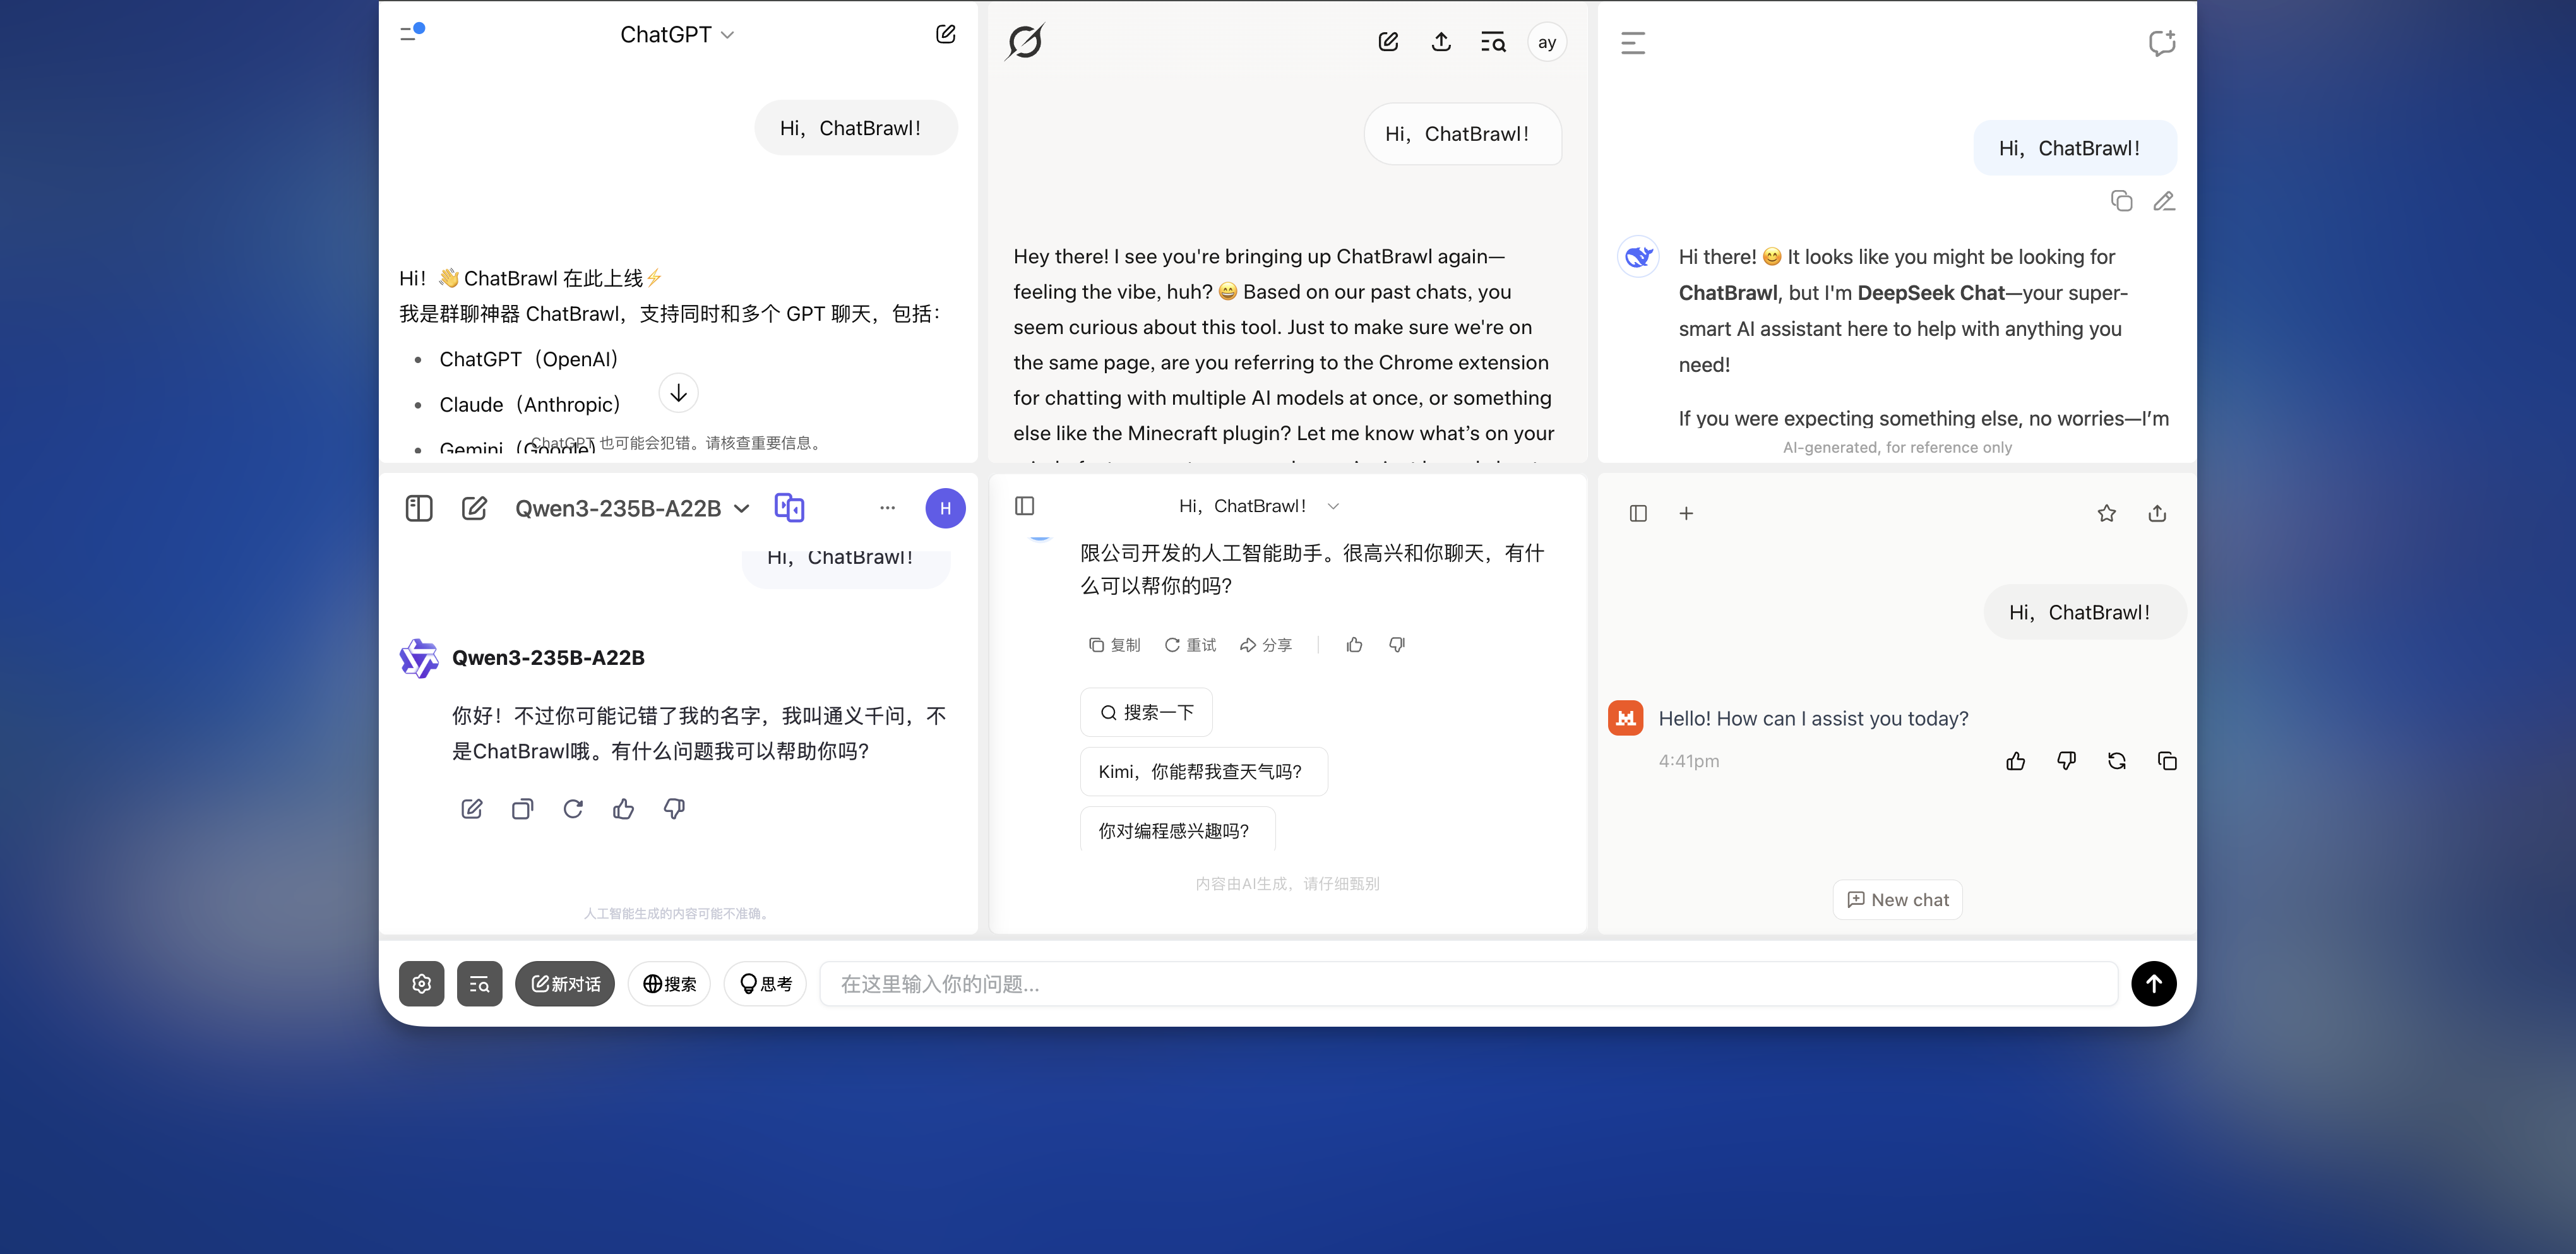The height and width of the screenshot is (1254, 2576).
Task: Thumbs down the Qwen response
Action: [x=674, y=809]
